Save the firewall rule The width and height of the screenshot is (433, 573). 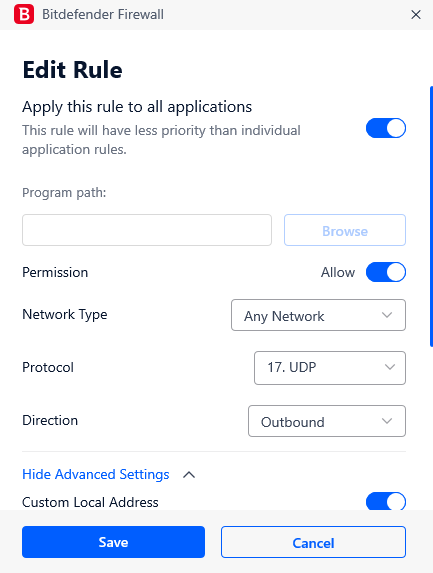[113, 542]
